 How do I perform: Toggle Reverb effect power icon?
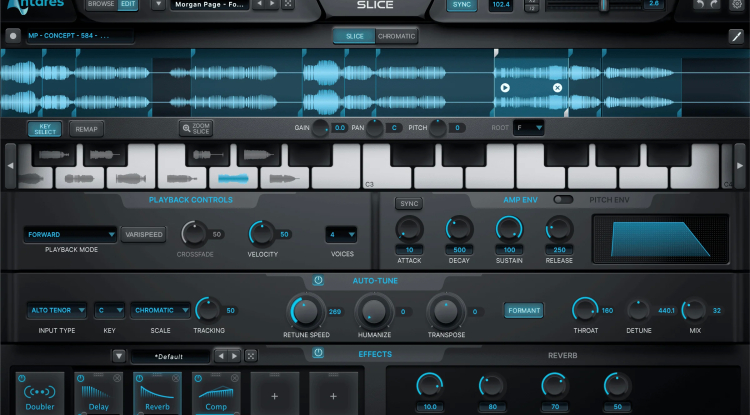(139, 379)
